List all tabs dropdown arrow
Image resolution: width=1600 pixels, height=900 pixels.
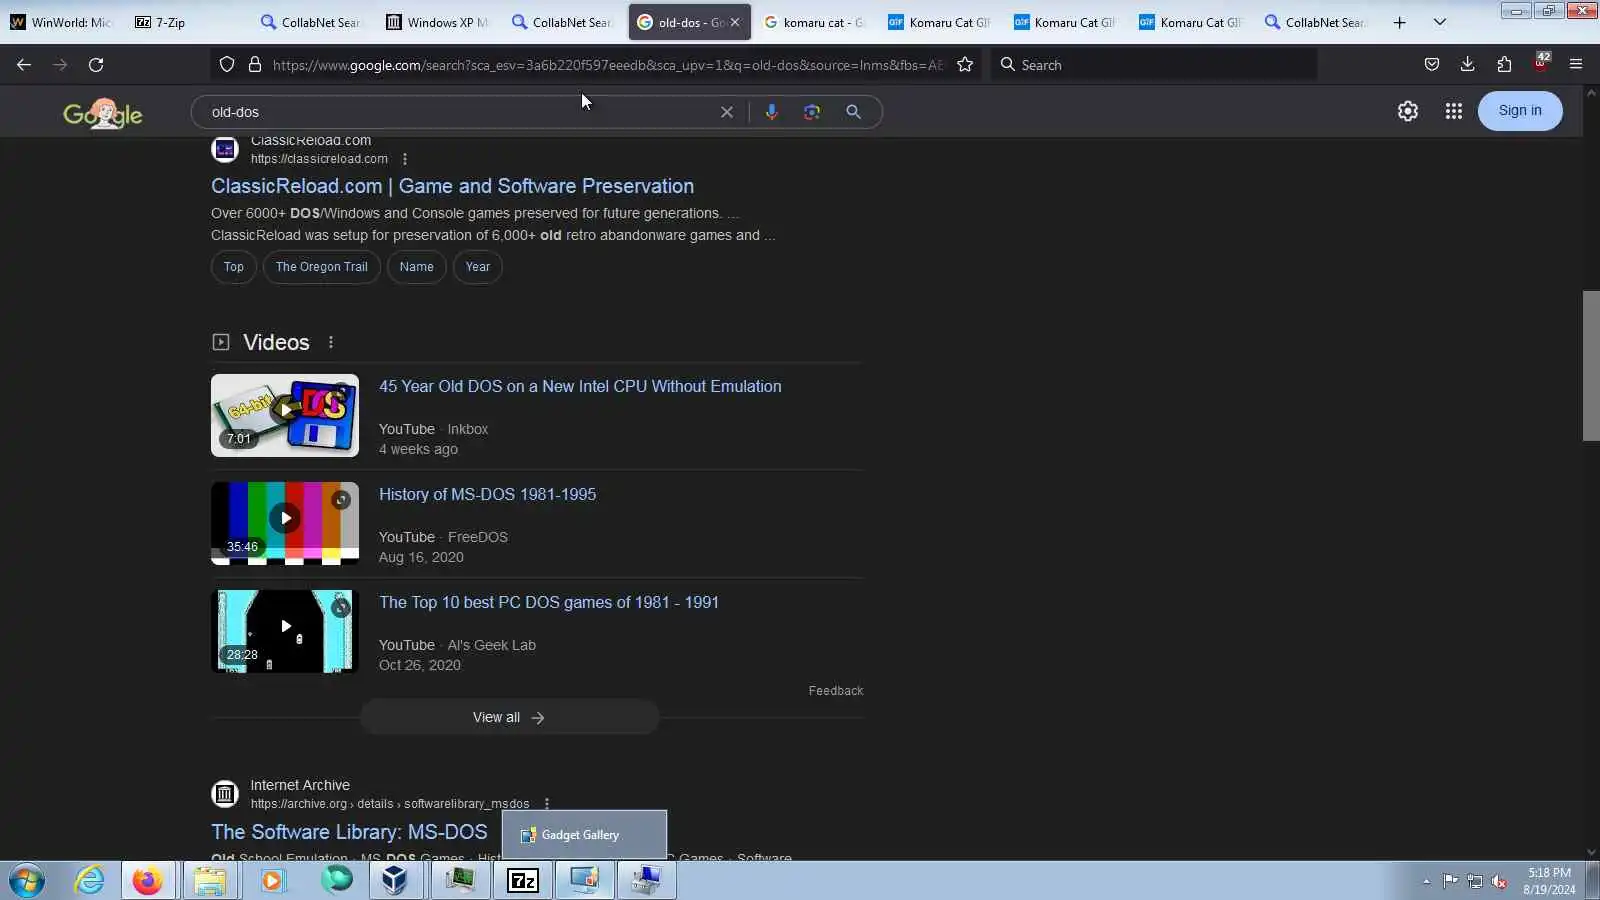coord(1440,22)
